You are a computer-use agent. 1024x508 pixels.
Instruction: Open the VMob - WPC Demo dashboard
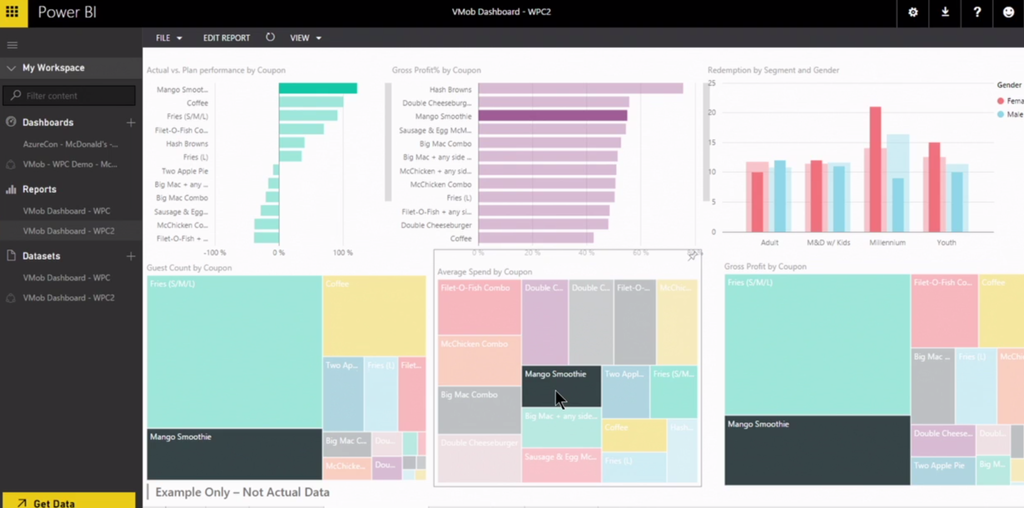point(71,165)
